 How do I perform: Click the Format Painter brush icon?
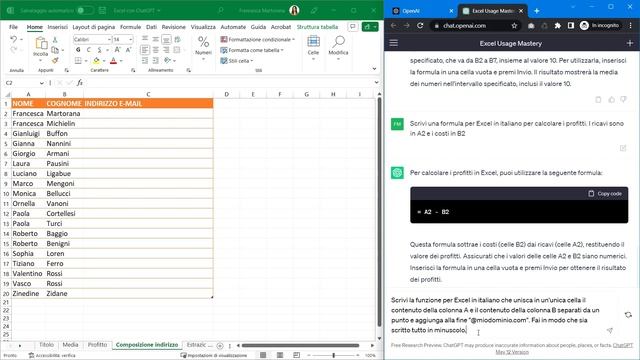(55, 60)
